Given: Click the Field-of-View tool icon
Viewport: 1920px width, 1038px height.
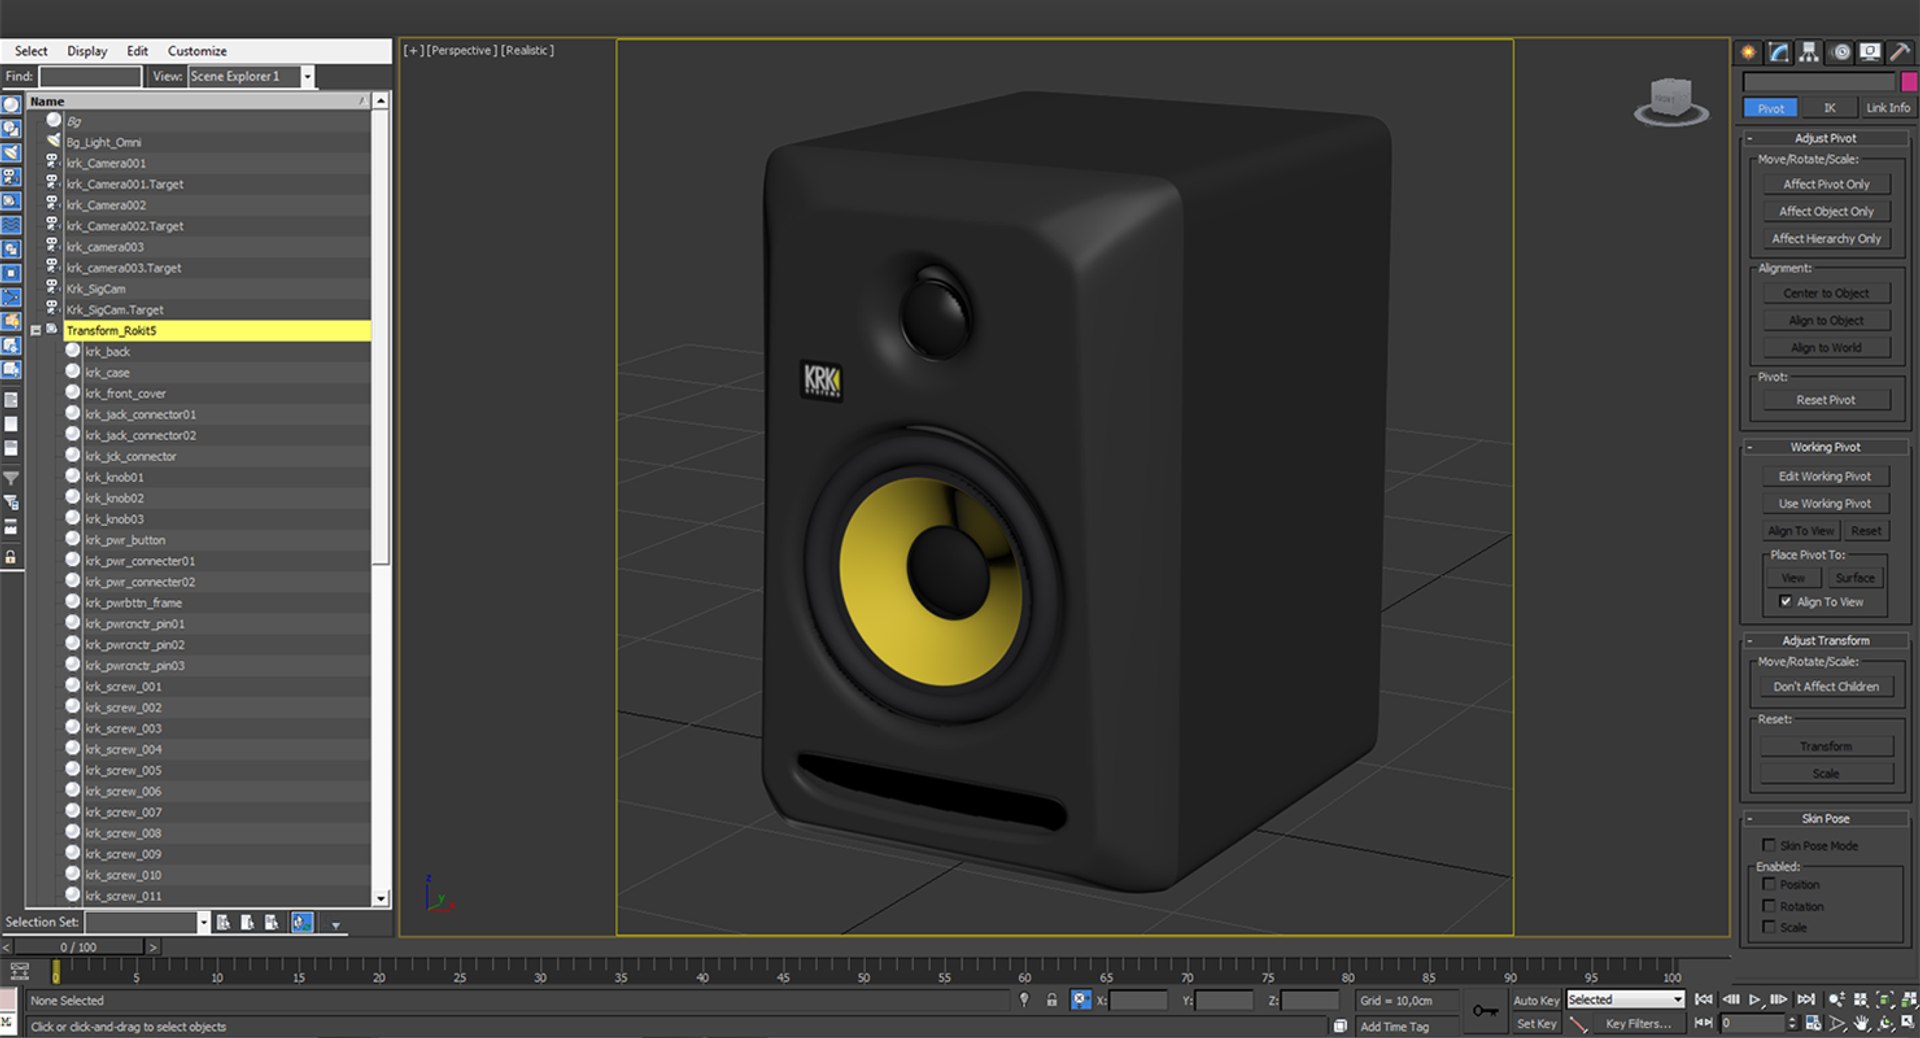Looking at the screenshot, I should (1837, 1023).
